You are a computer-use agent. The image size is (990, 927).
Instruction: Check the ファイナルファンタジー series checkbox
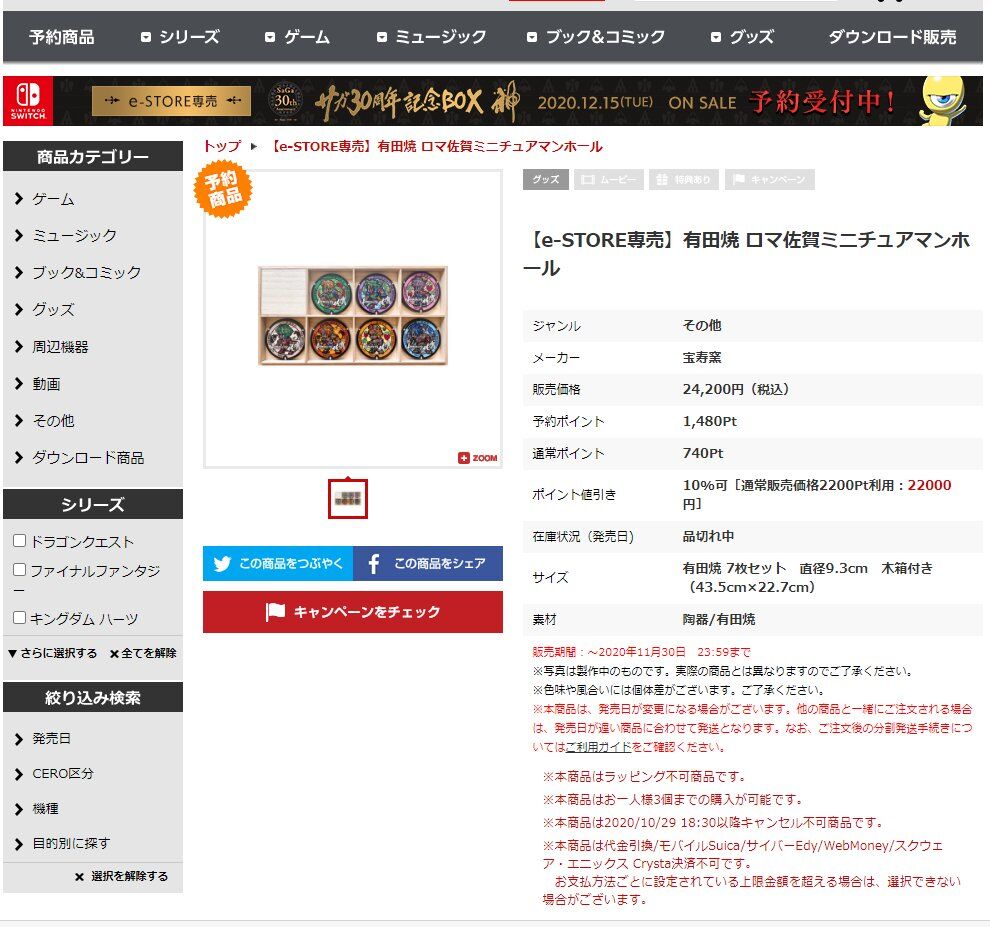coord(20,570)
